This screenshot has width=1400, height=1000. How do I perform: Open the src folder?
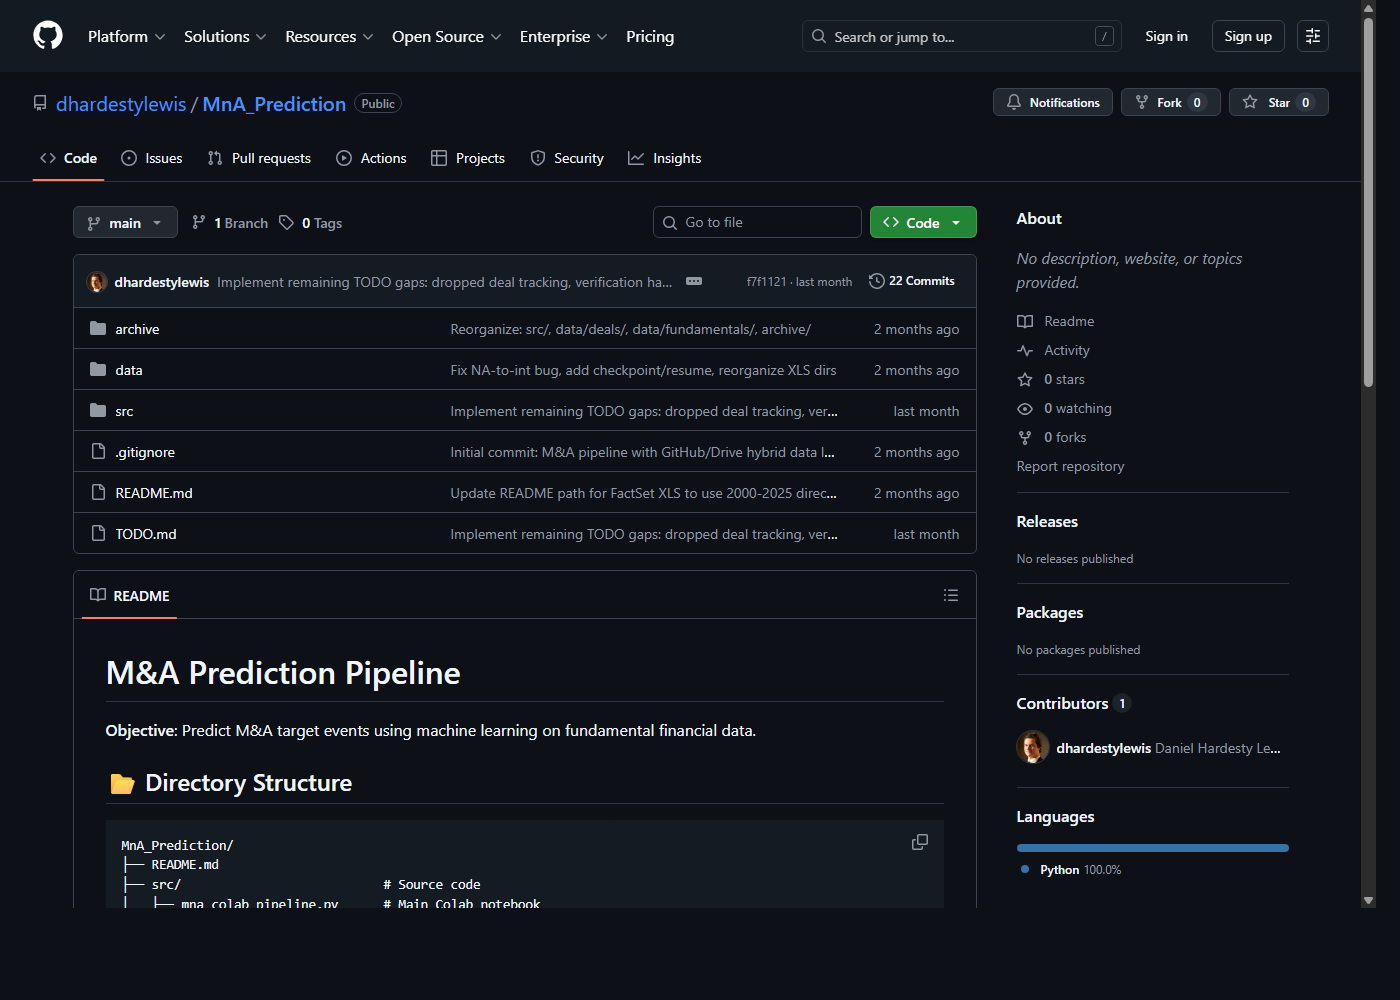(x=124, y=410)
